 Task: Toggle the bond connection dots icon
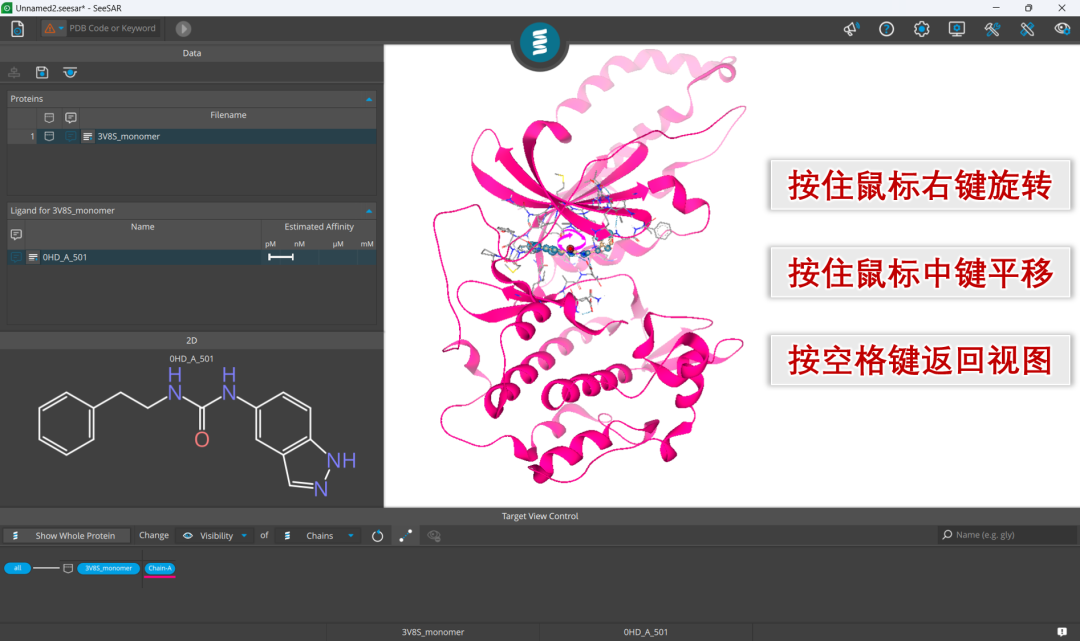coord(406,536)
